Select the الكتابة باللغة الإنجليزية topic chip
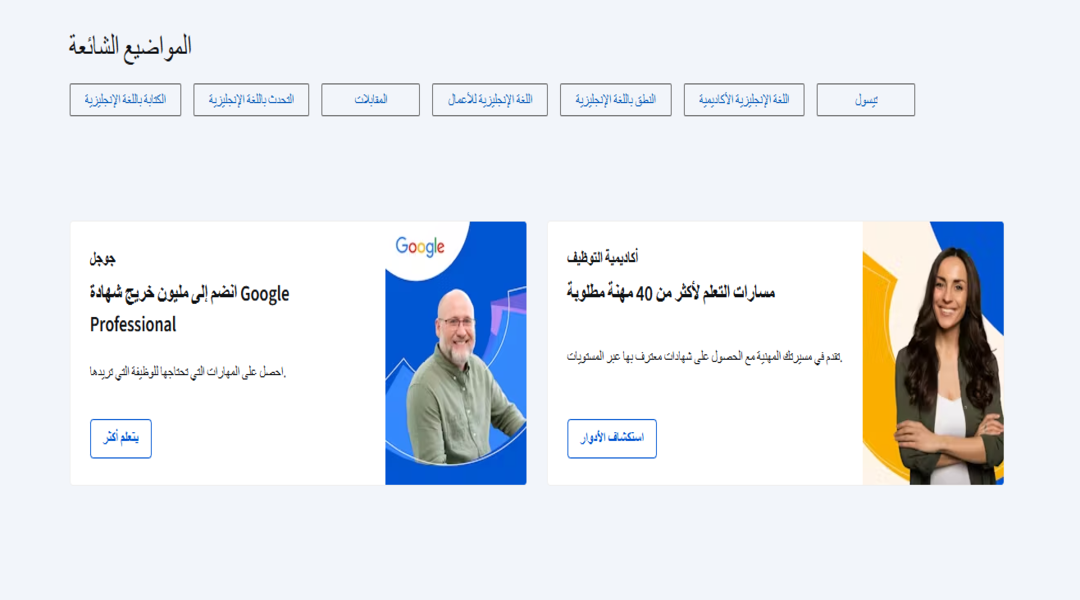Image resolution: width=1080 pixels, height=600 pixels. 125,100
